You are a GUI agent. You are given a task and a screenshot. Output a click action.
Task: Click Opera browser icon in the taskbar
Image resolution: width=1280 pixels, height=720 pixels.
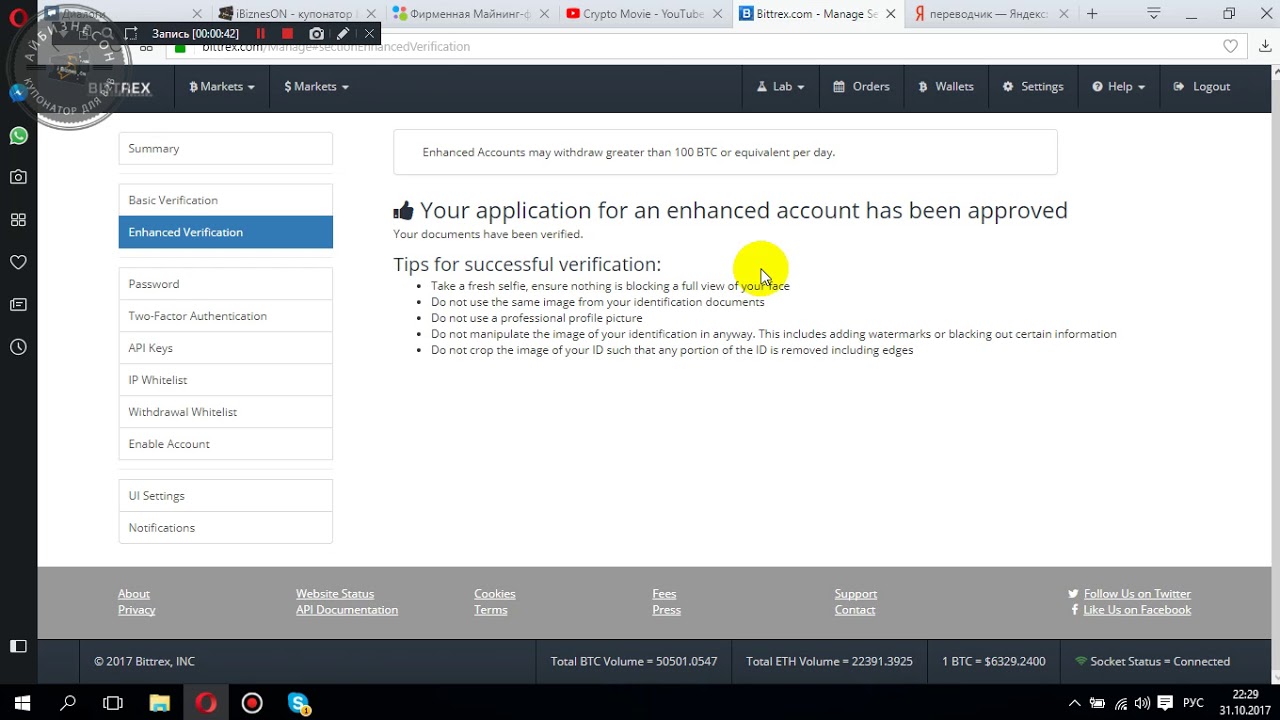(x=206, y=703)
